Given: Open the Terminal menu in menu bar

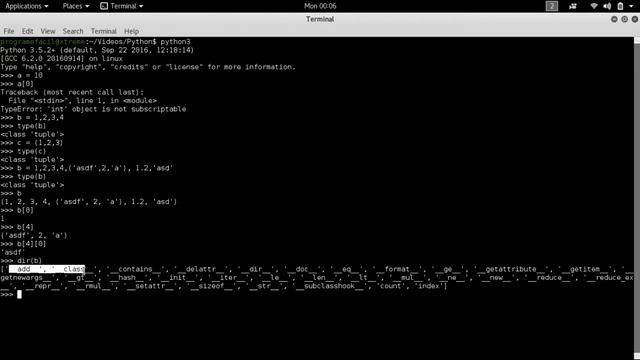Looking at the screenshot, I should pyautogui.click(x=104, y=31).
